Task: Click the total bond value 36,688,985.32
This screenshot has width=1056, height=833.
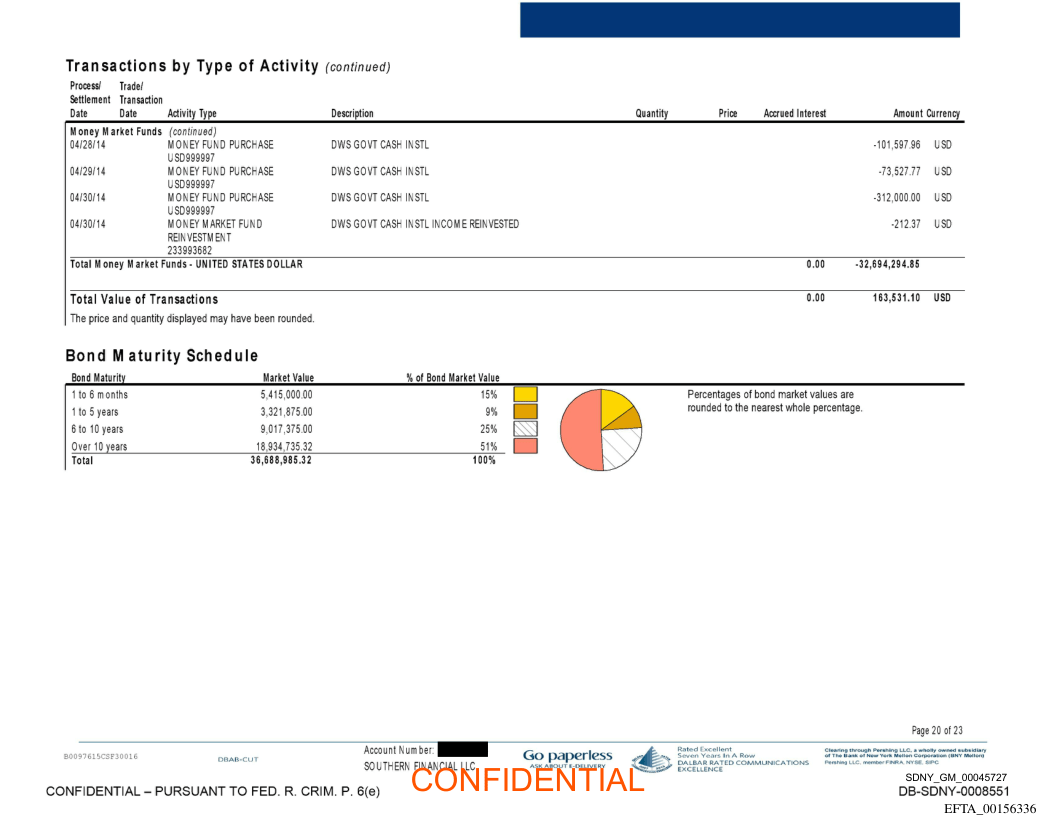Action: [281, 461]
